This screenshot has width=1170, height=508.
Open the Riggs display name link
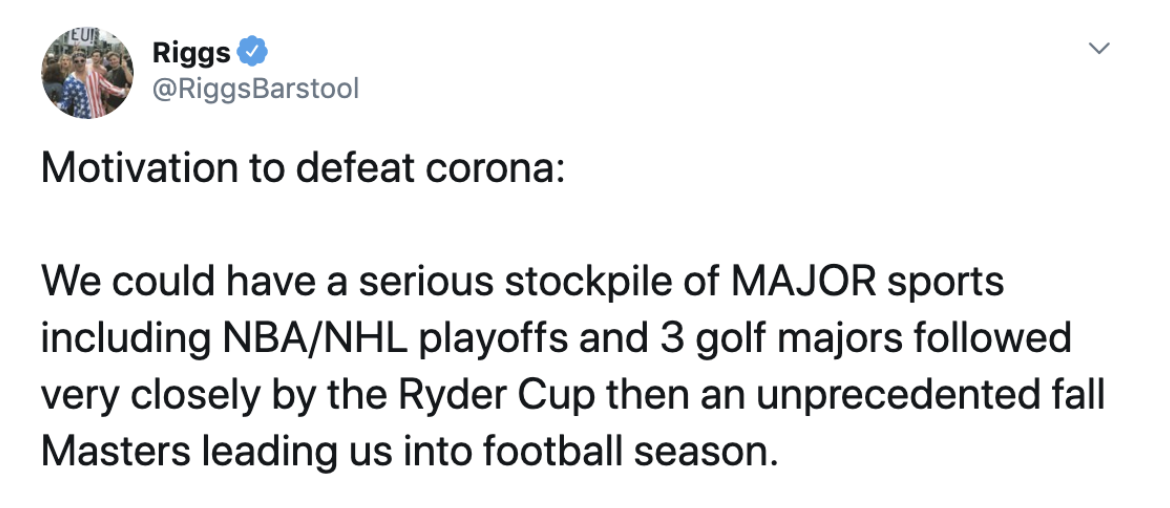192,53
